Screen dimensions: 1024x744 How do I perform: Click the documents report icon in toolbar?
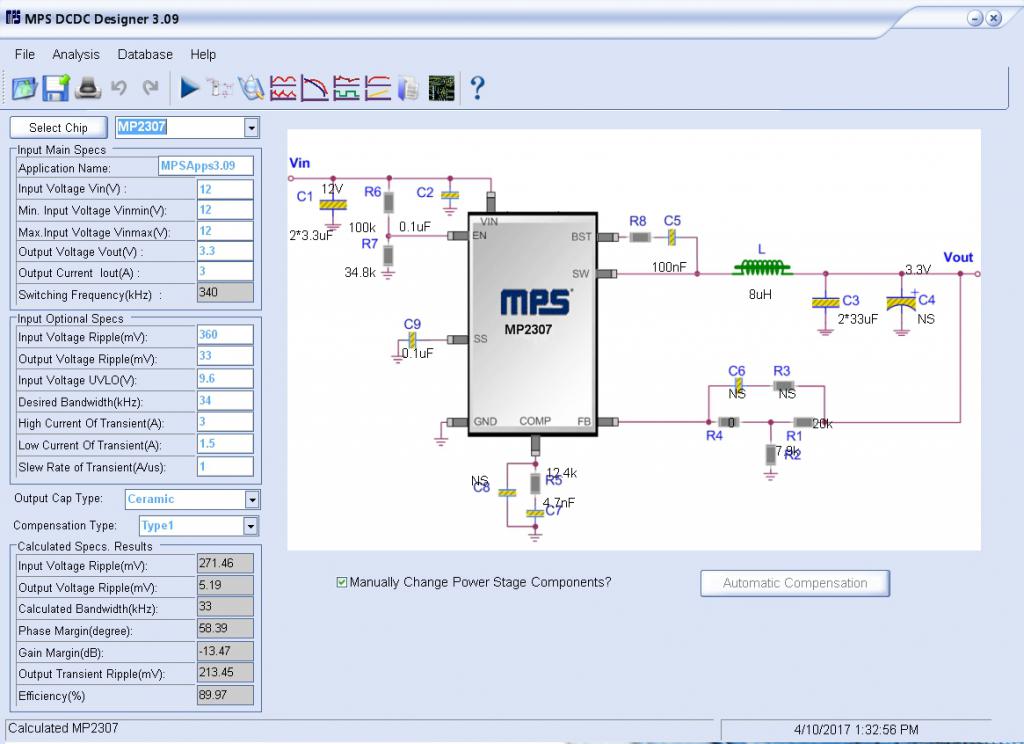click(x=408, y=89)
